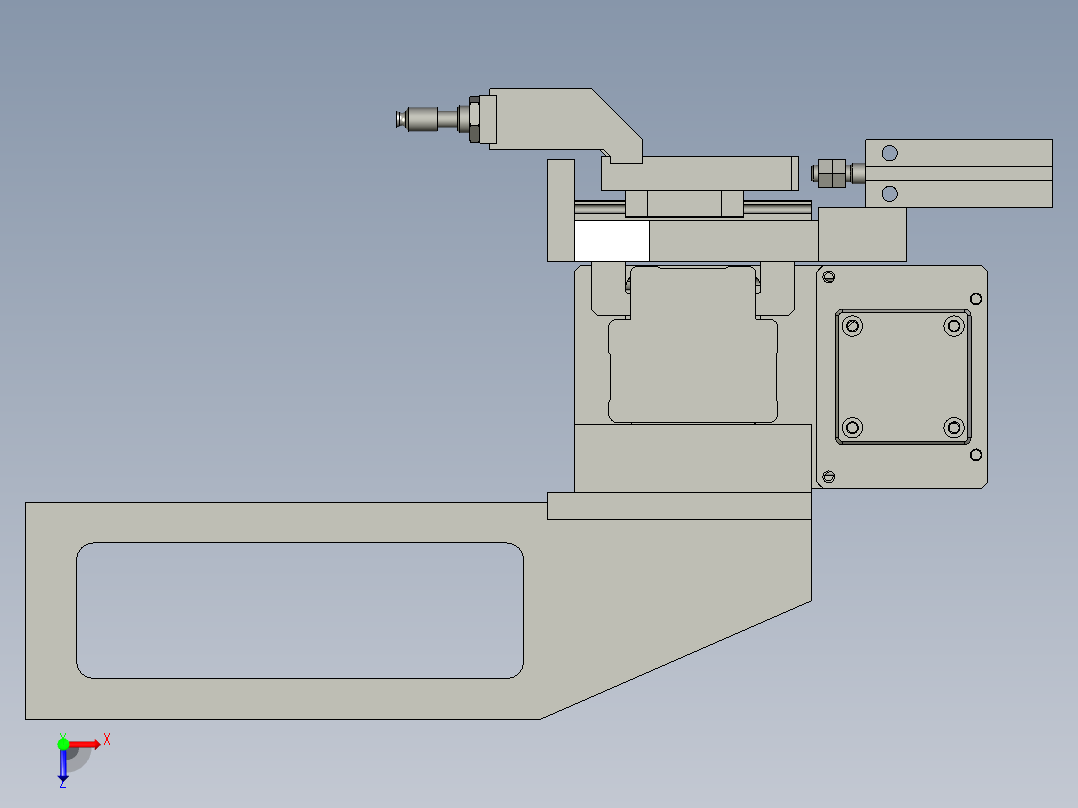Click the small hole at flange bottom-right
The image size is (1078, 808).
(x=976, y=455)
